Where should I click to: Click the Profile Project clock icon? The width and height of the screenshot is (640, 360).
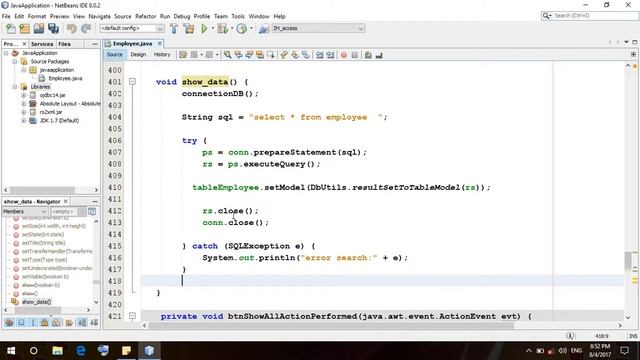(x=242, y=29)
